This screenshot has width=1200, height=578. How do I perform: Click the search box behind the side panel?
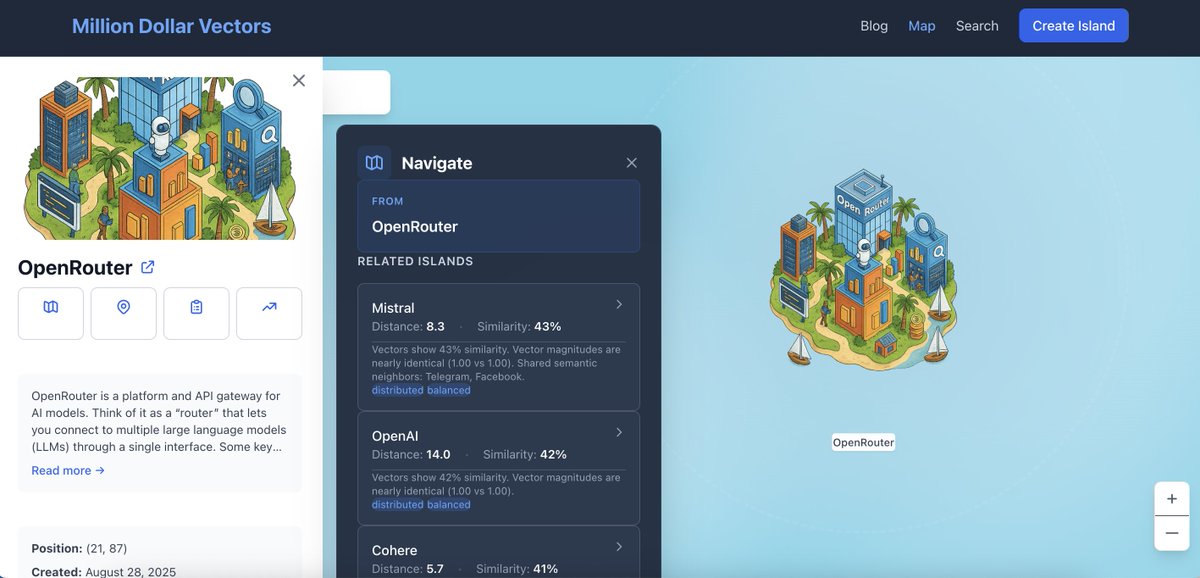pyautogui.click(x=356, y=92)
